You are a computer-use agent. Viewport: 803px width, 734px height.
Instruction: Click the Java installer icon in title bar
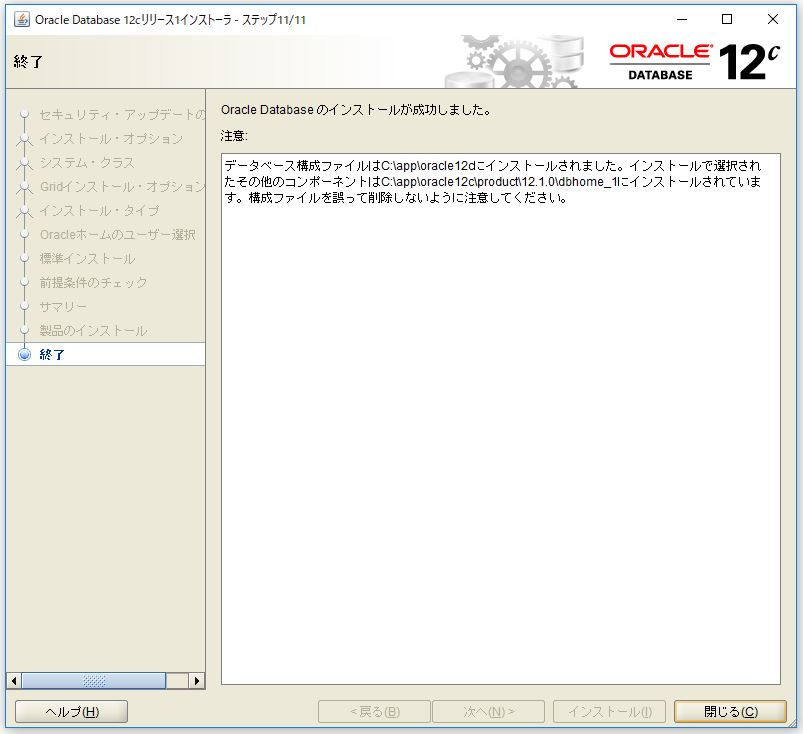pos(22,19)
